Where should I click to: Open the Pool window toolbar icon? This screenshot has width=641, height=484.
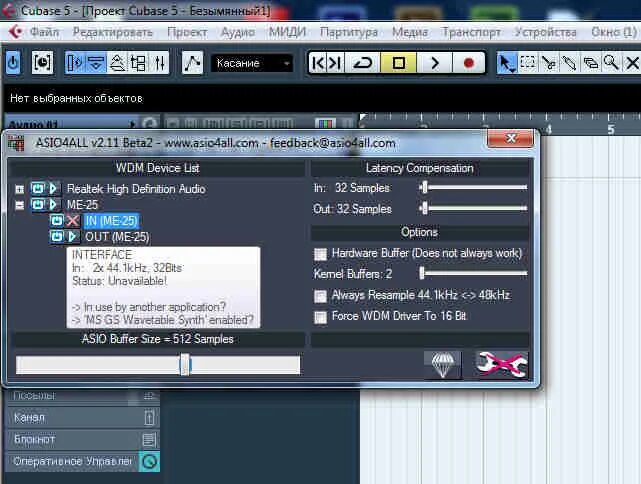(138, 63)
